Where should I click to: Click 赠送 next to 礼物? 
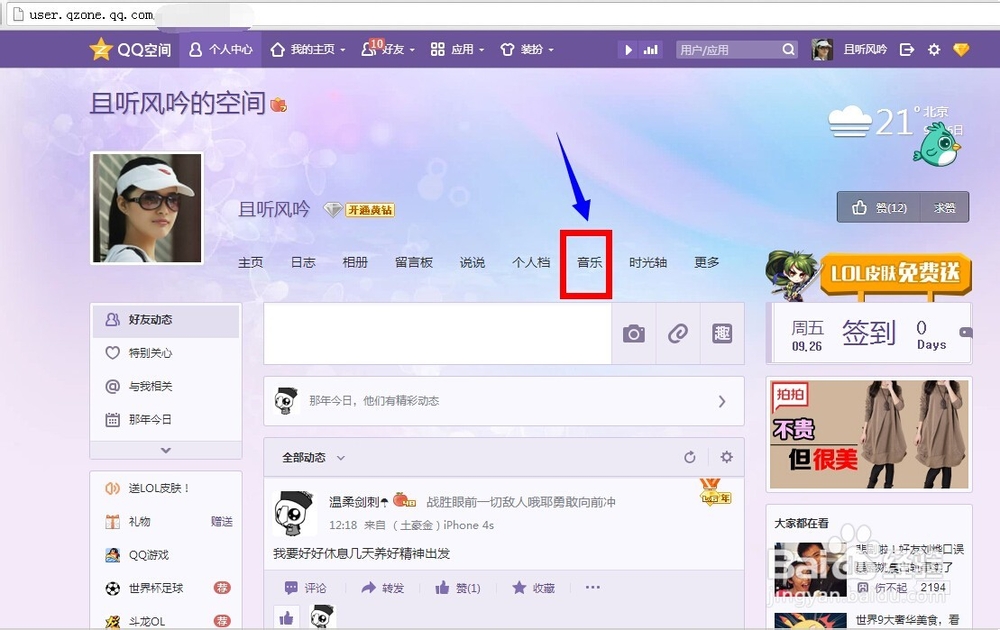pos(221,522)
